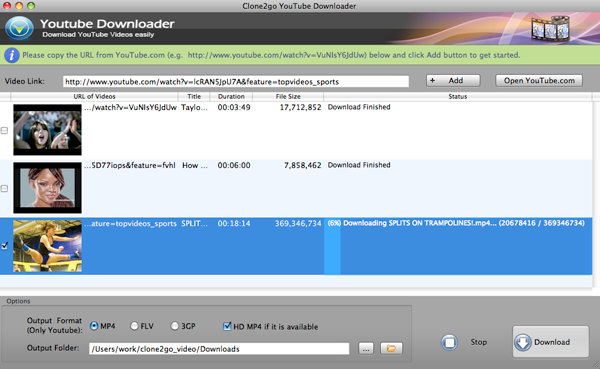This screenshot has width=600, height=369.
Task: Click the Stop label
Action: [479, 342]
